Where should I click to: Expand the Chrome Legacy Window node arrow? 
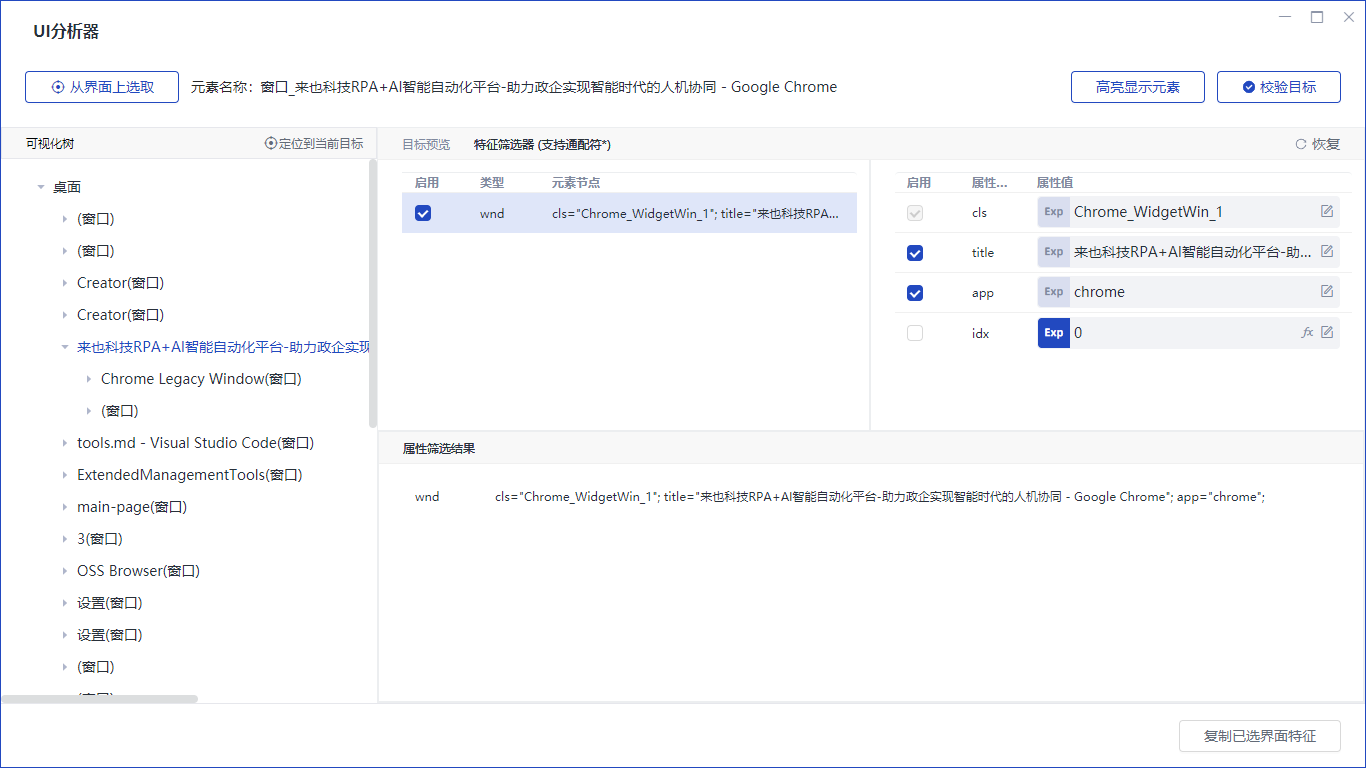[x=89, y=379]
